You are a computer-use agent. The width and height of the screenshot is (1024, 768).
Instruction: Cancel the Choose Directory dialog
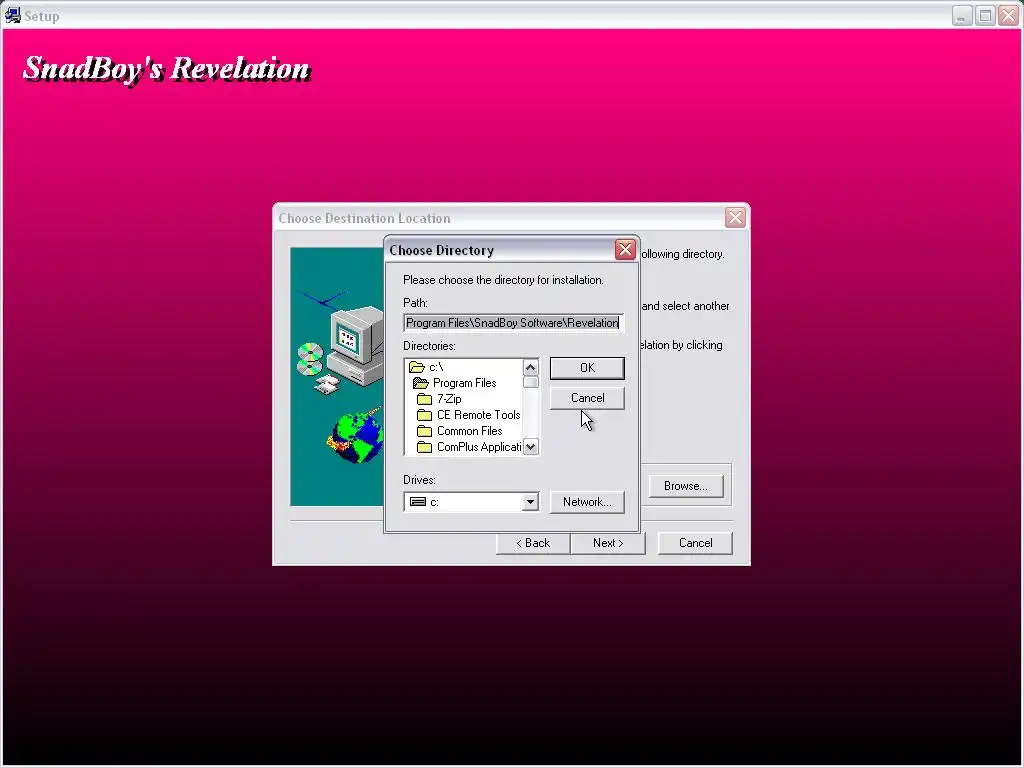(x=587, y=398)
